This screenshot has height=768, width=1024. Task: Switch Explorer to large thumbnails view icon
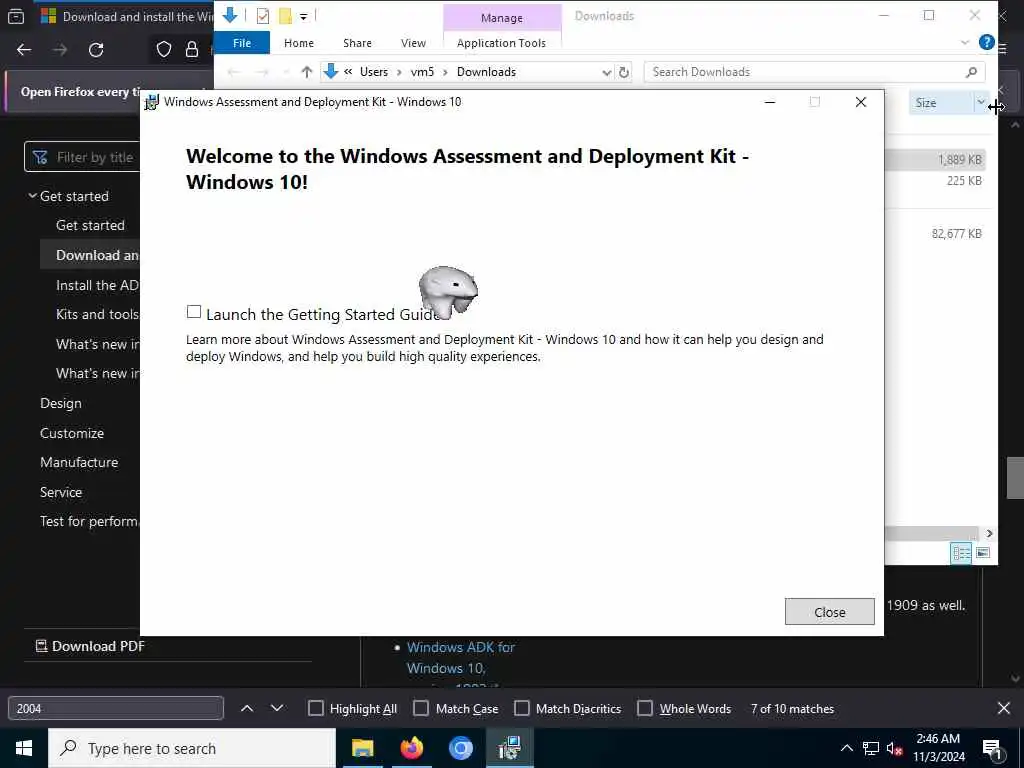coord(983,553)
